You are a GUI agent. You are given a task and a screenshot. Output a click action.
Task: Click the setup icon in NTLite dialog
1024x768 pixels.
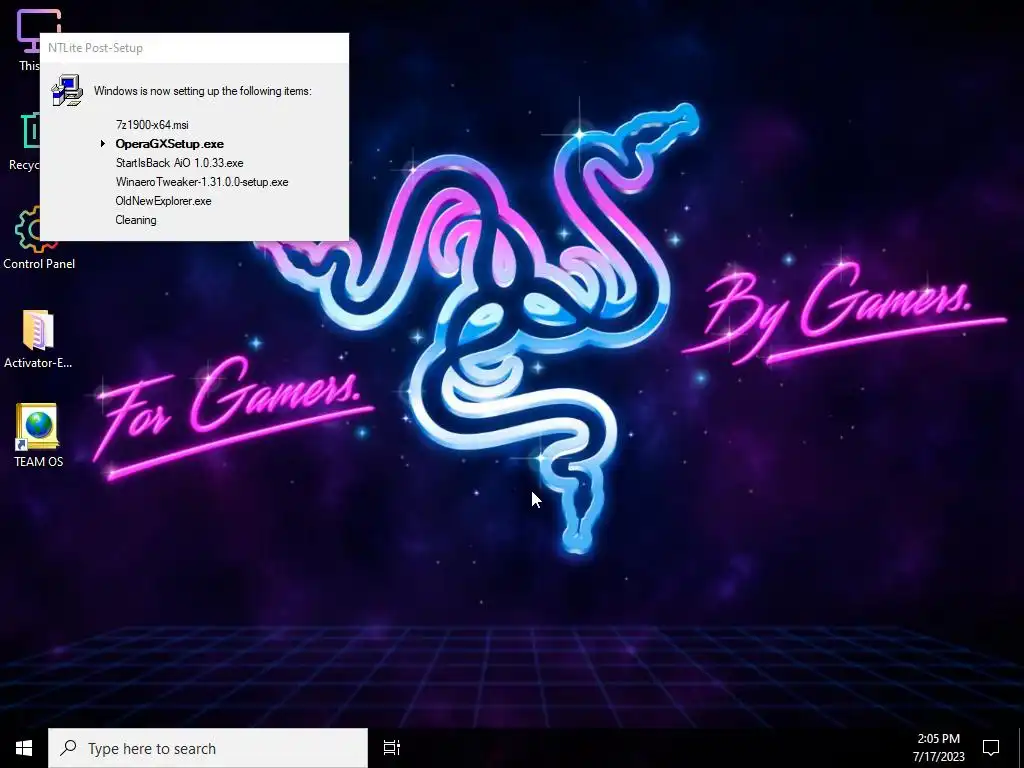(67, 90)
